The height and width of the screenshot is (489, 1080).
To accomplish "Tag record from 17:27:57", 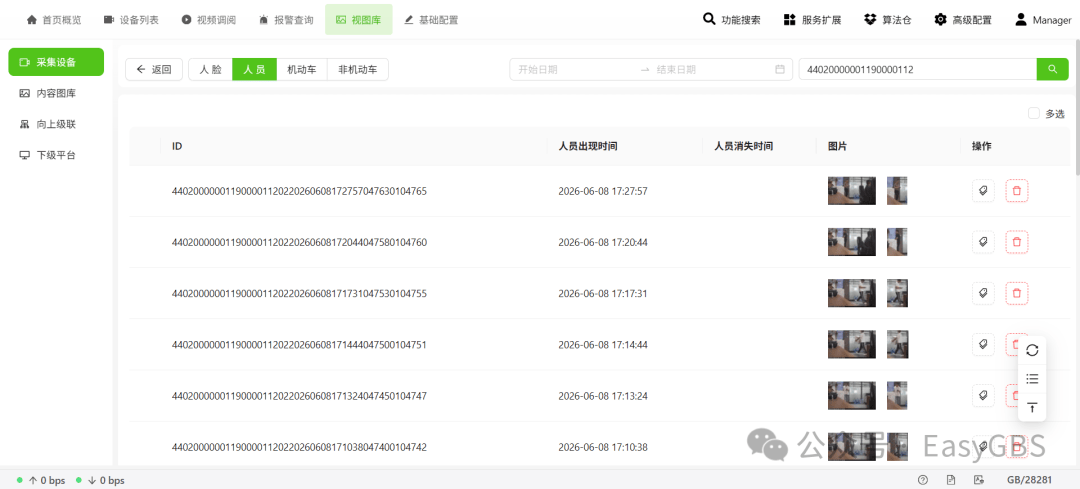I will click(x=983, y=191).
